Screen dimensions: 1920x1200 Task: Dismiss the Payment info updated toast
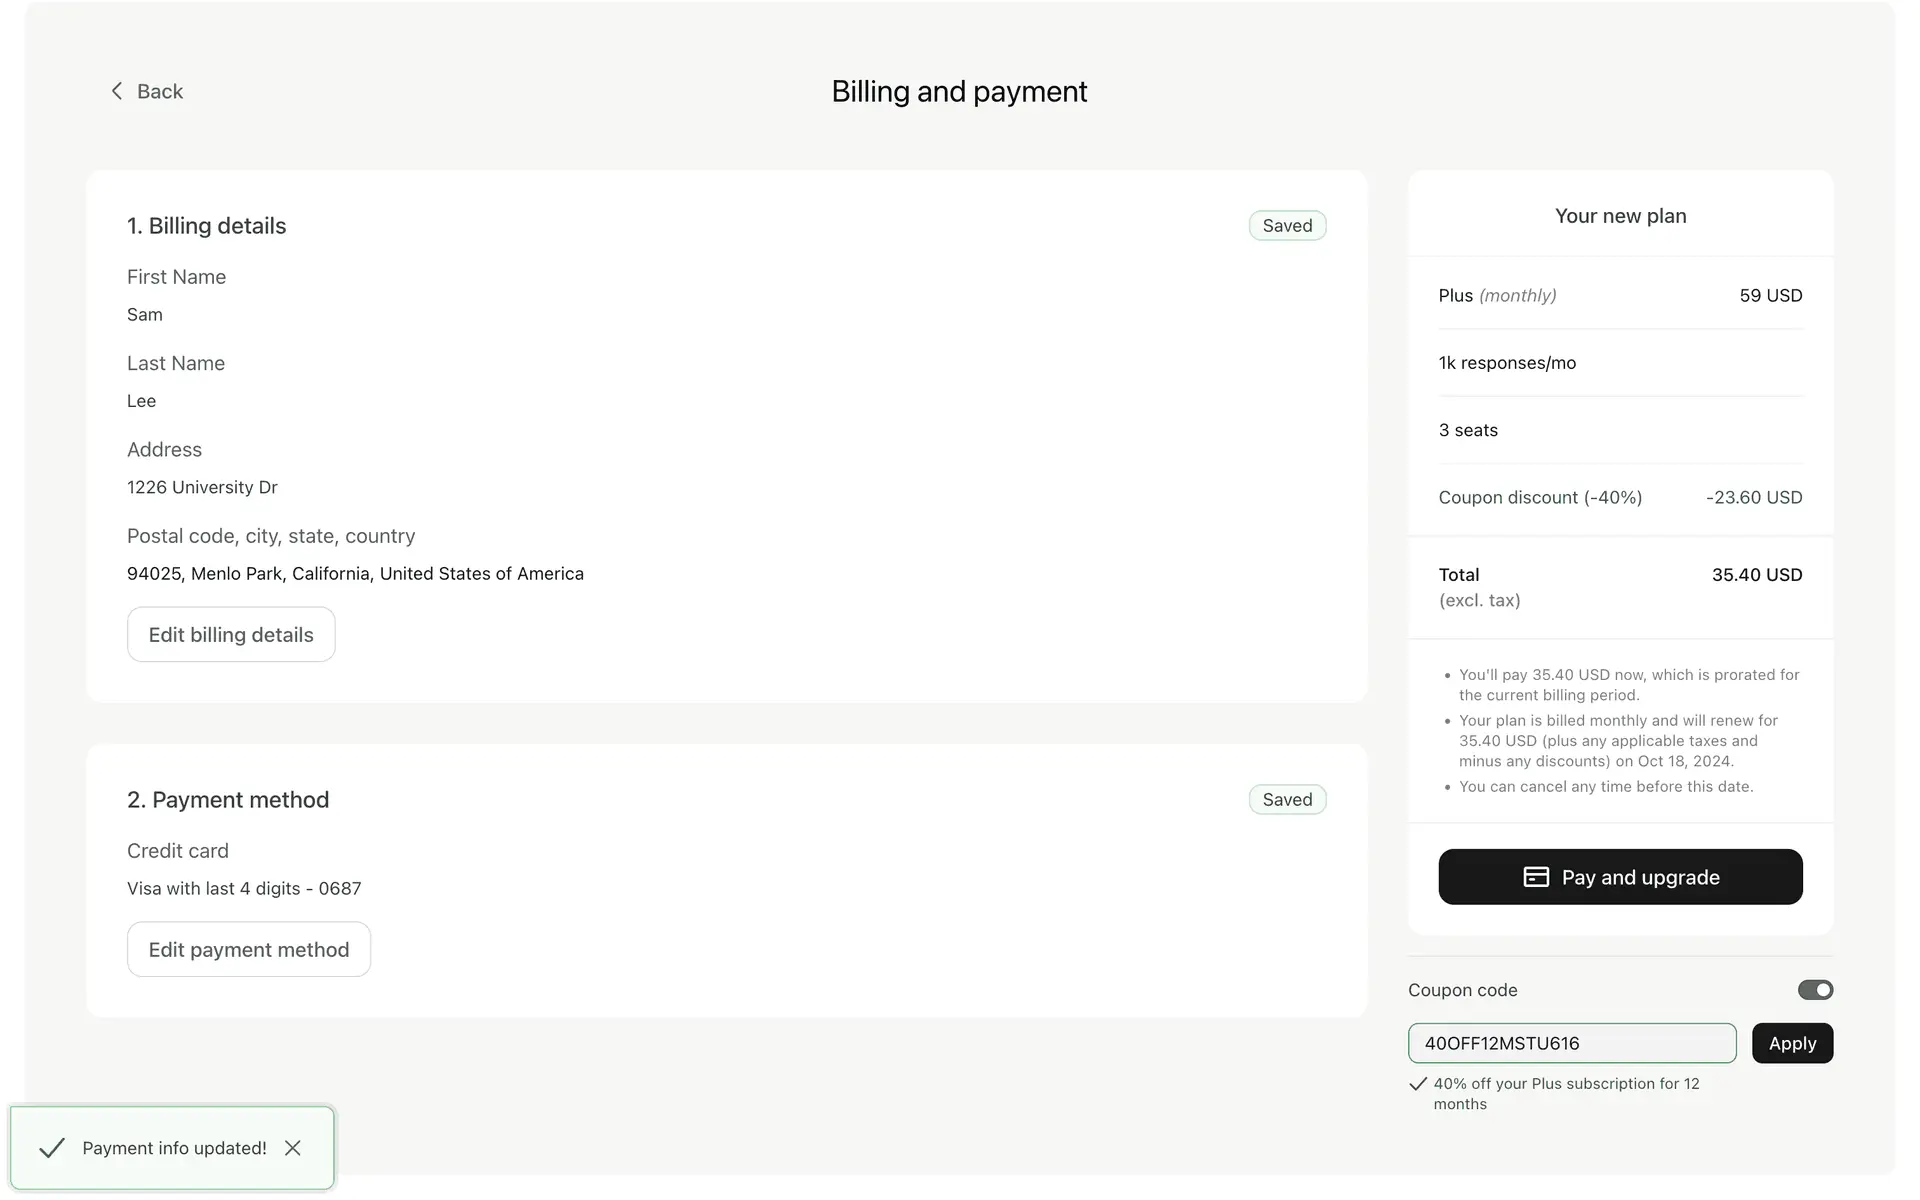293,1148
